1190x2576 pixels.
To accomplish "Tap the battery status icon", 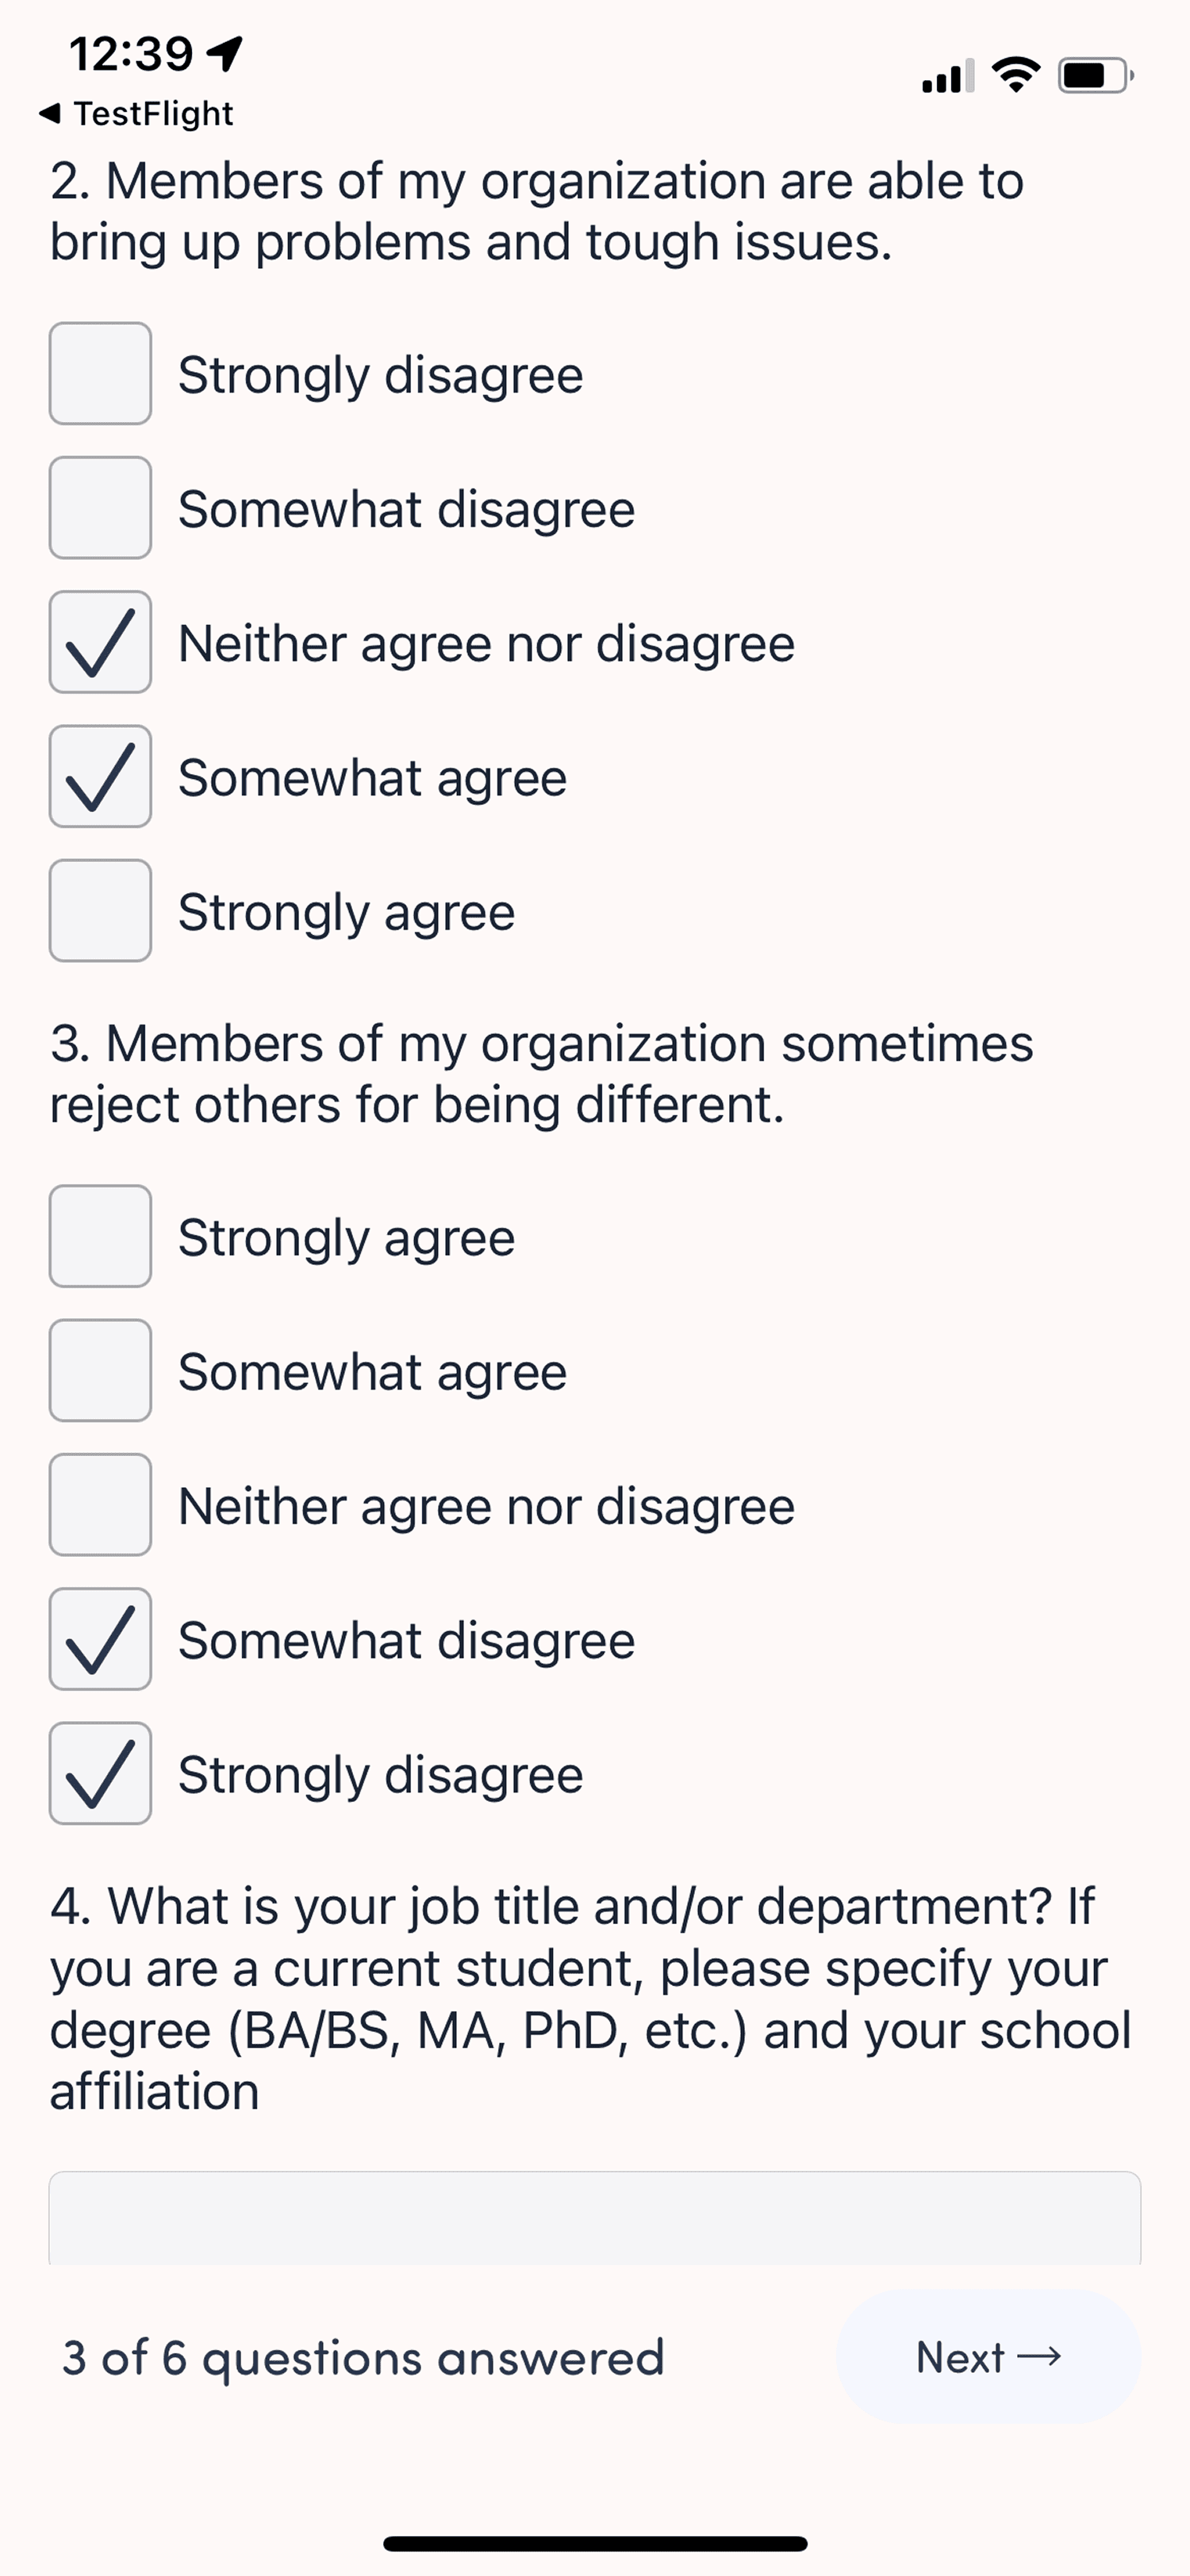I will (1095, 76).
